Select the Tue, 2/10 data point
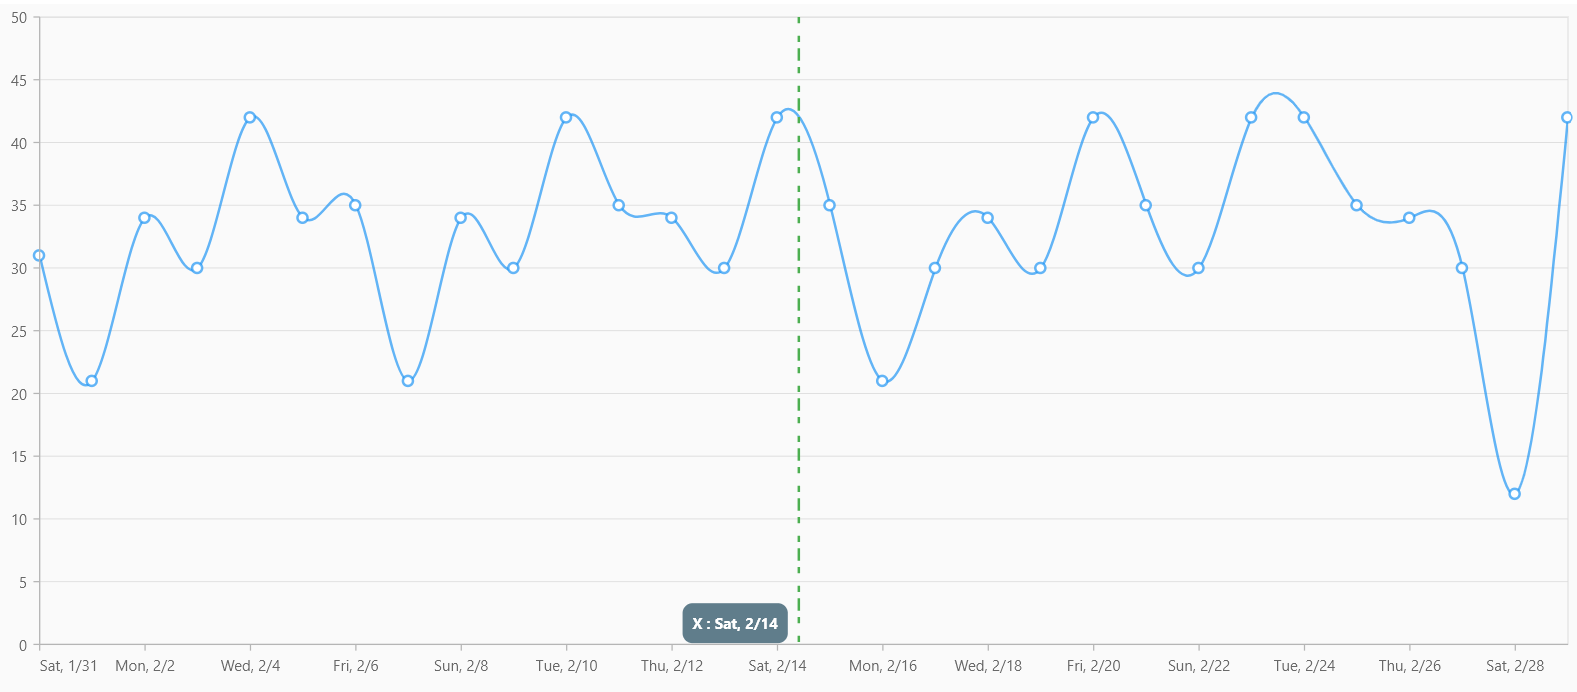The image size is (1577, 692). (566, 117)
